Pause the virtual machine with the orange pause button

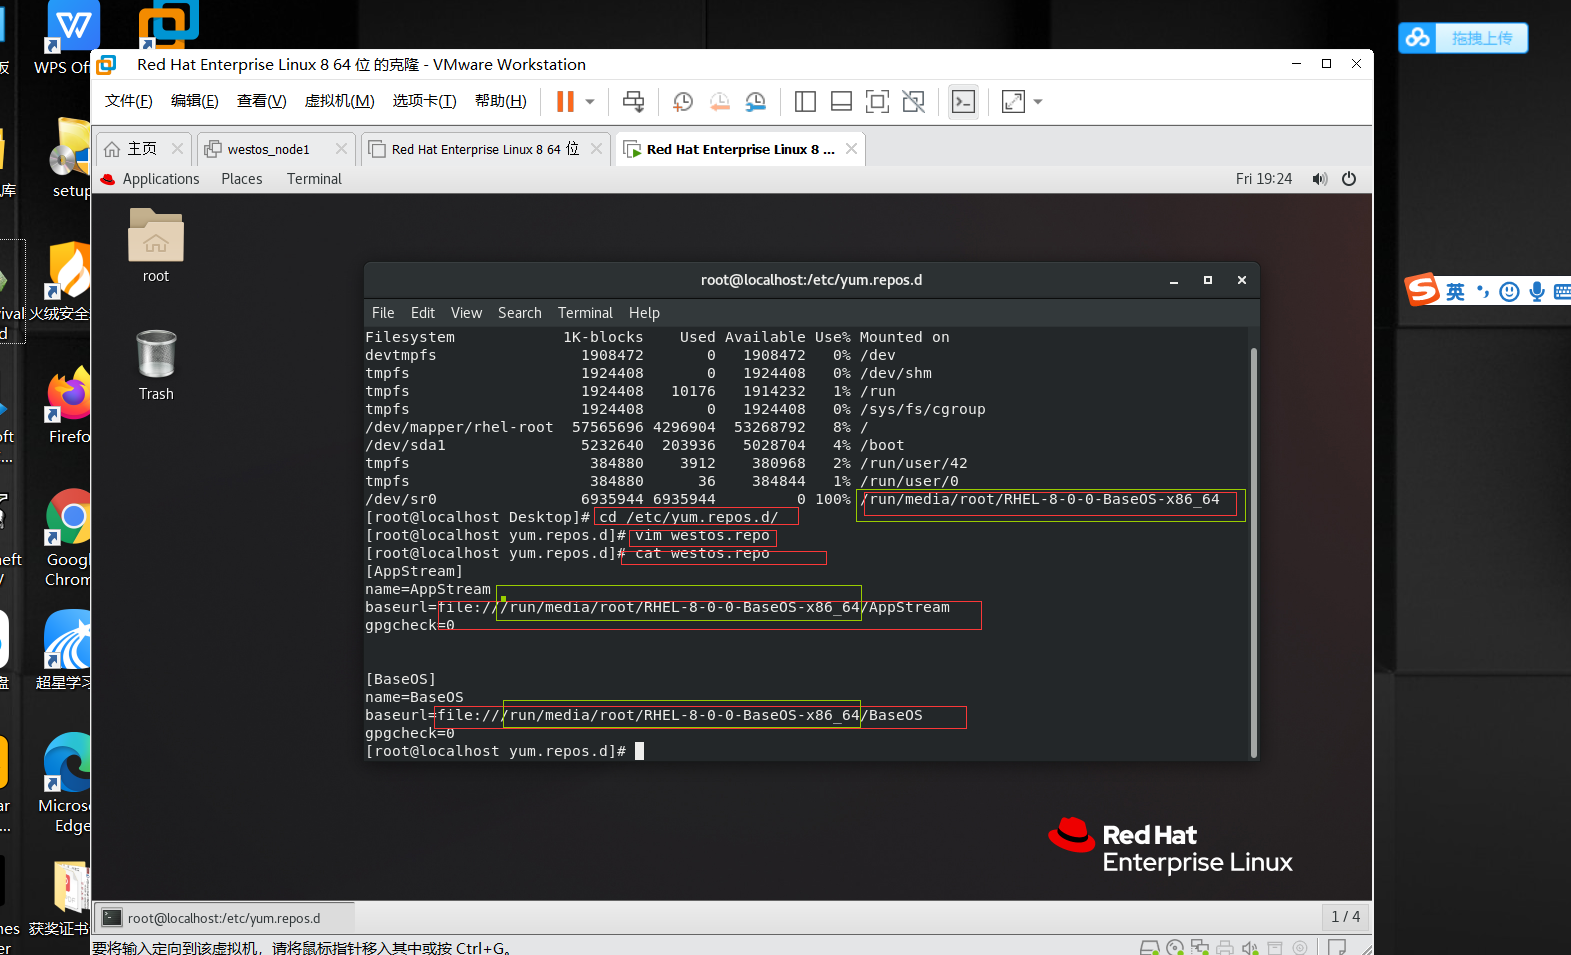[x=565, y=101]
